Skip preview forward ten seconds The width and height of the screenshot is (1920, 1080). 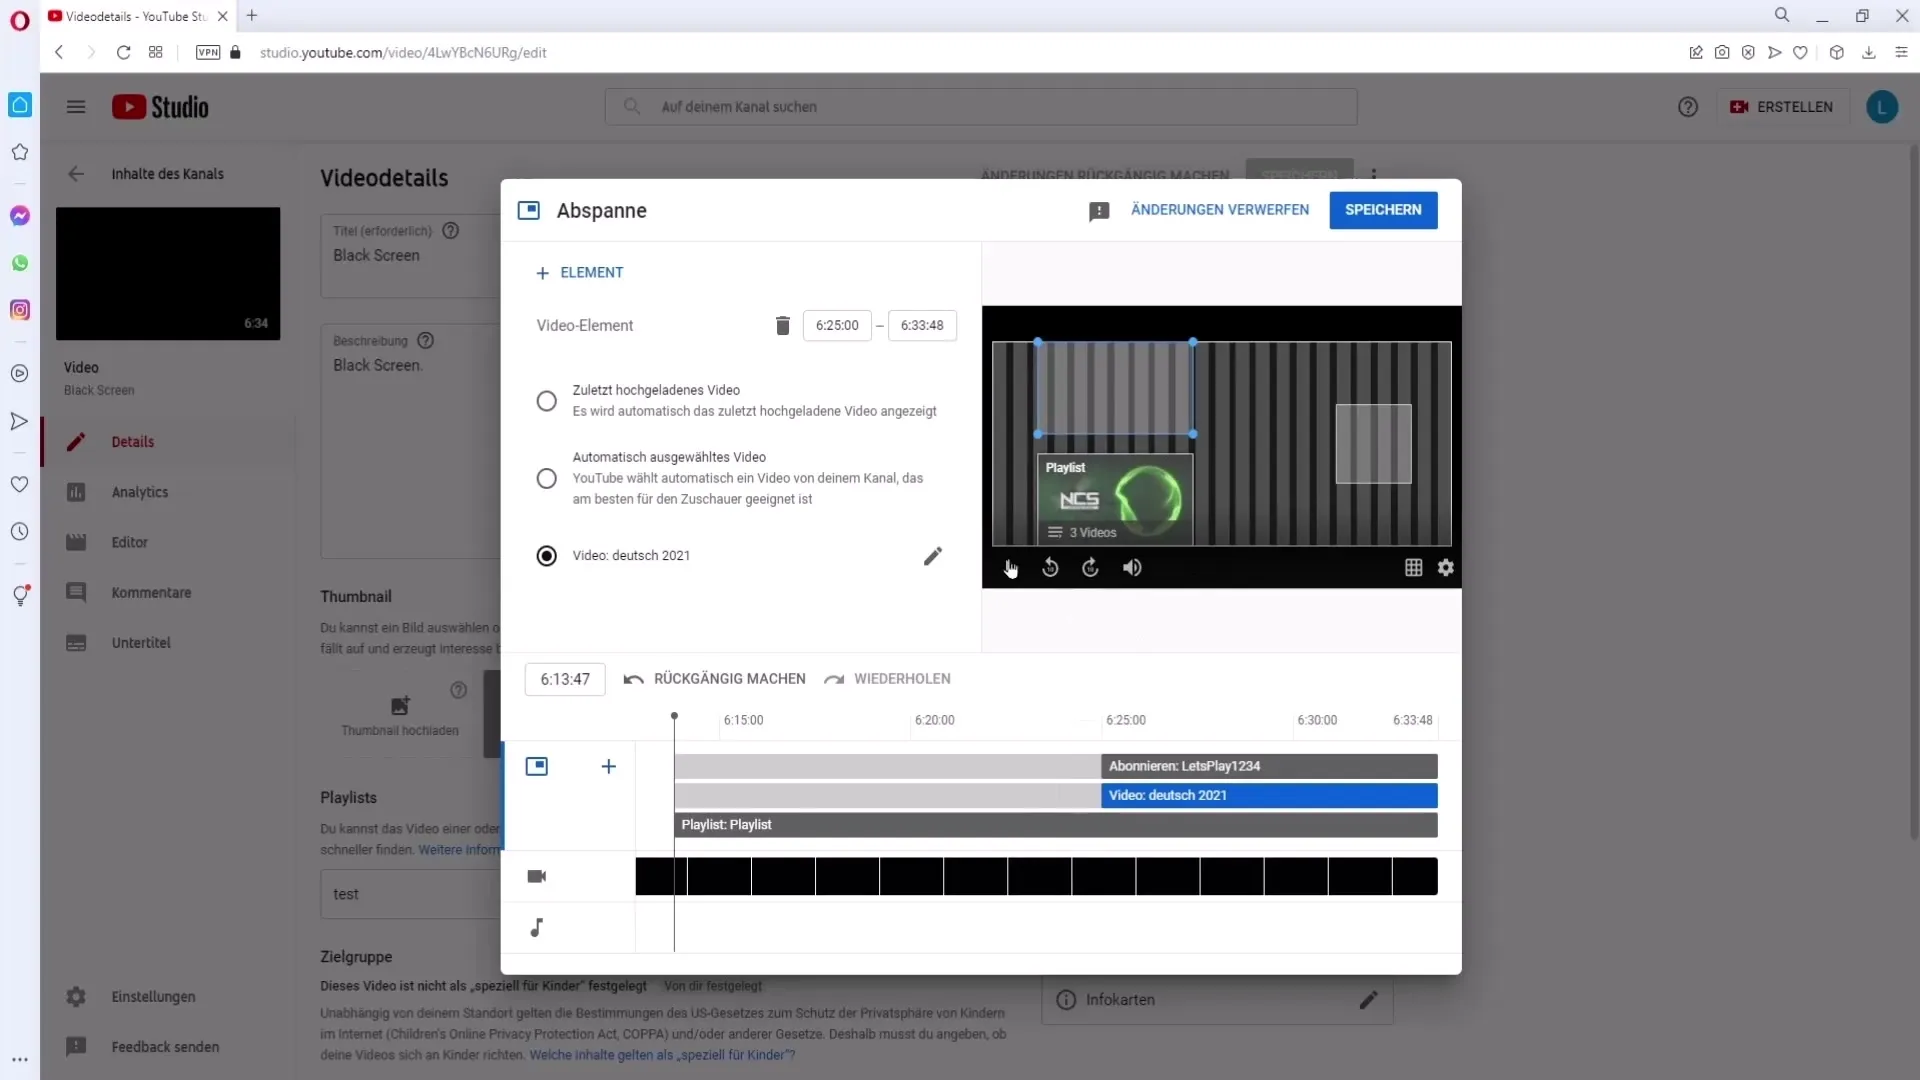click(1090, 568)
